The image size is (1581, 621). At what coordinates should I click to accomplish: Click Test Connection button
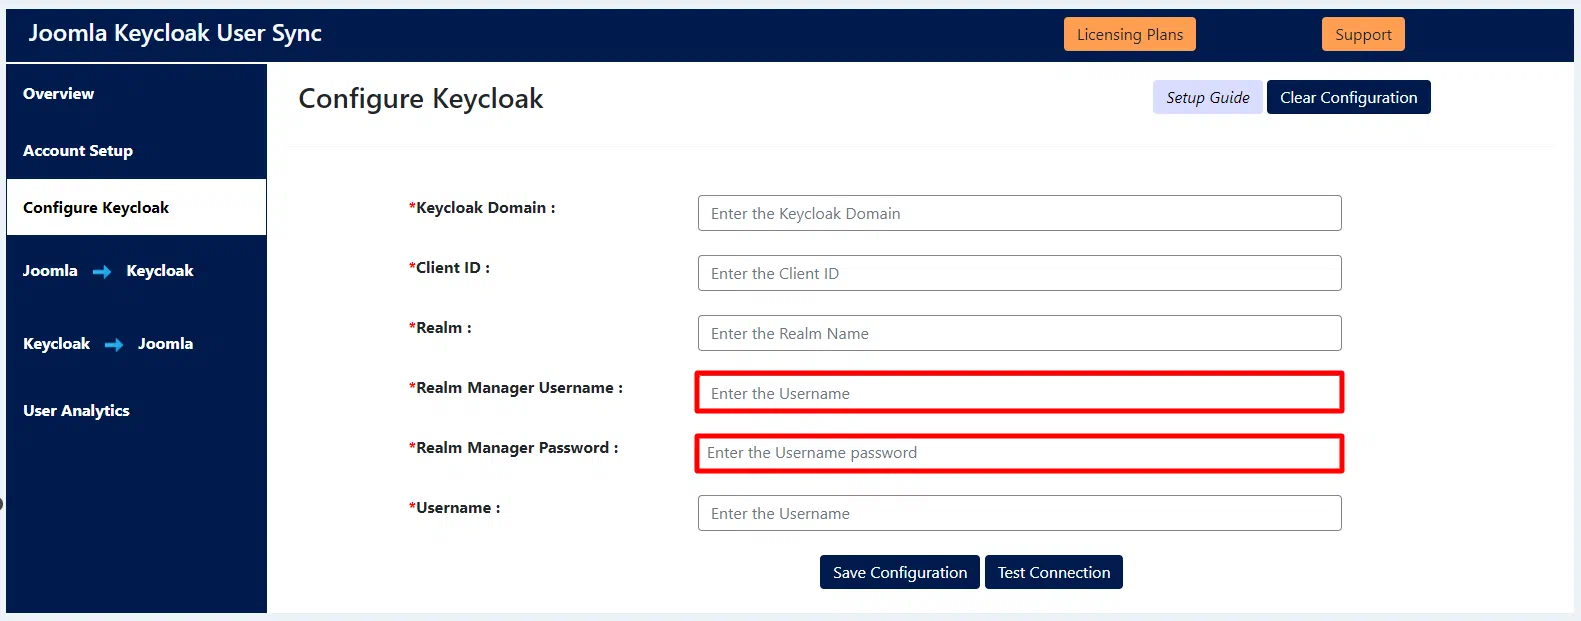click(x=1053, y=572)
